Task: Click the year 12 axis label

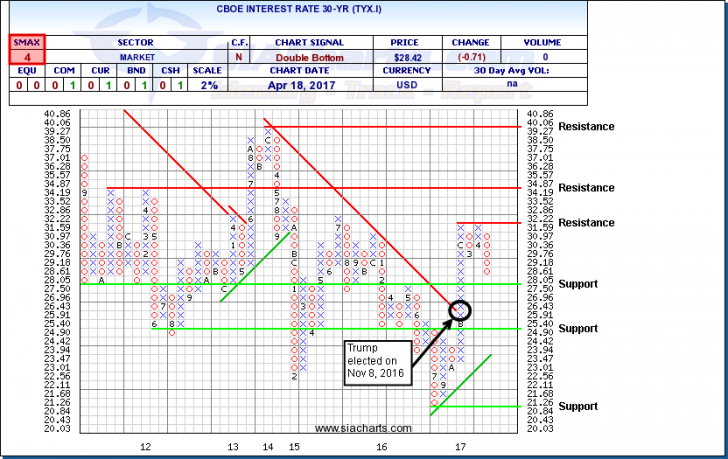Action: (x=145, y=446)
